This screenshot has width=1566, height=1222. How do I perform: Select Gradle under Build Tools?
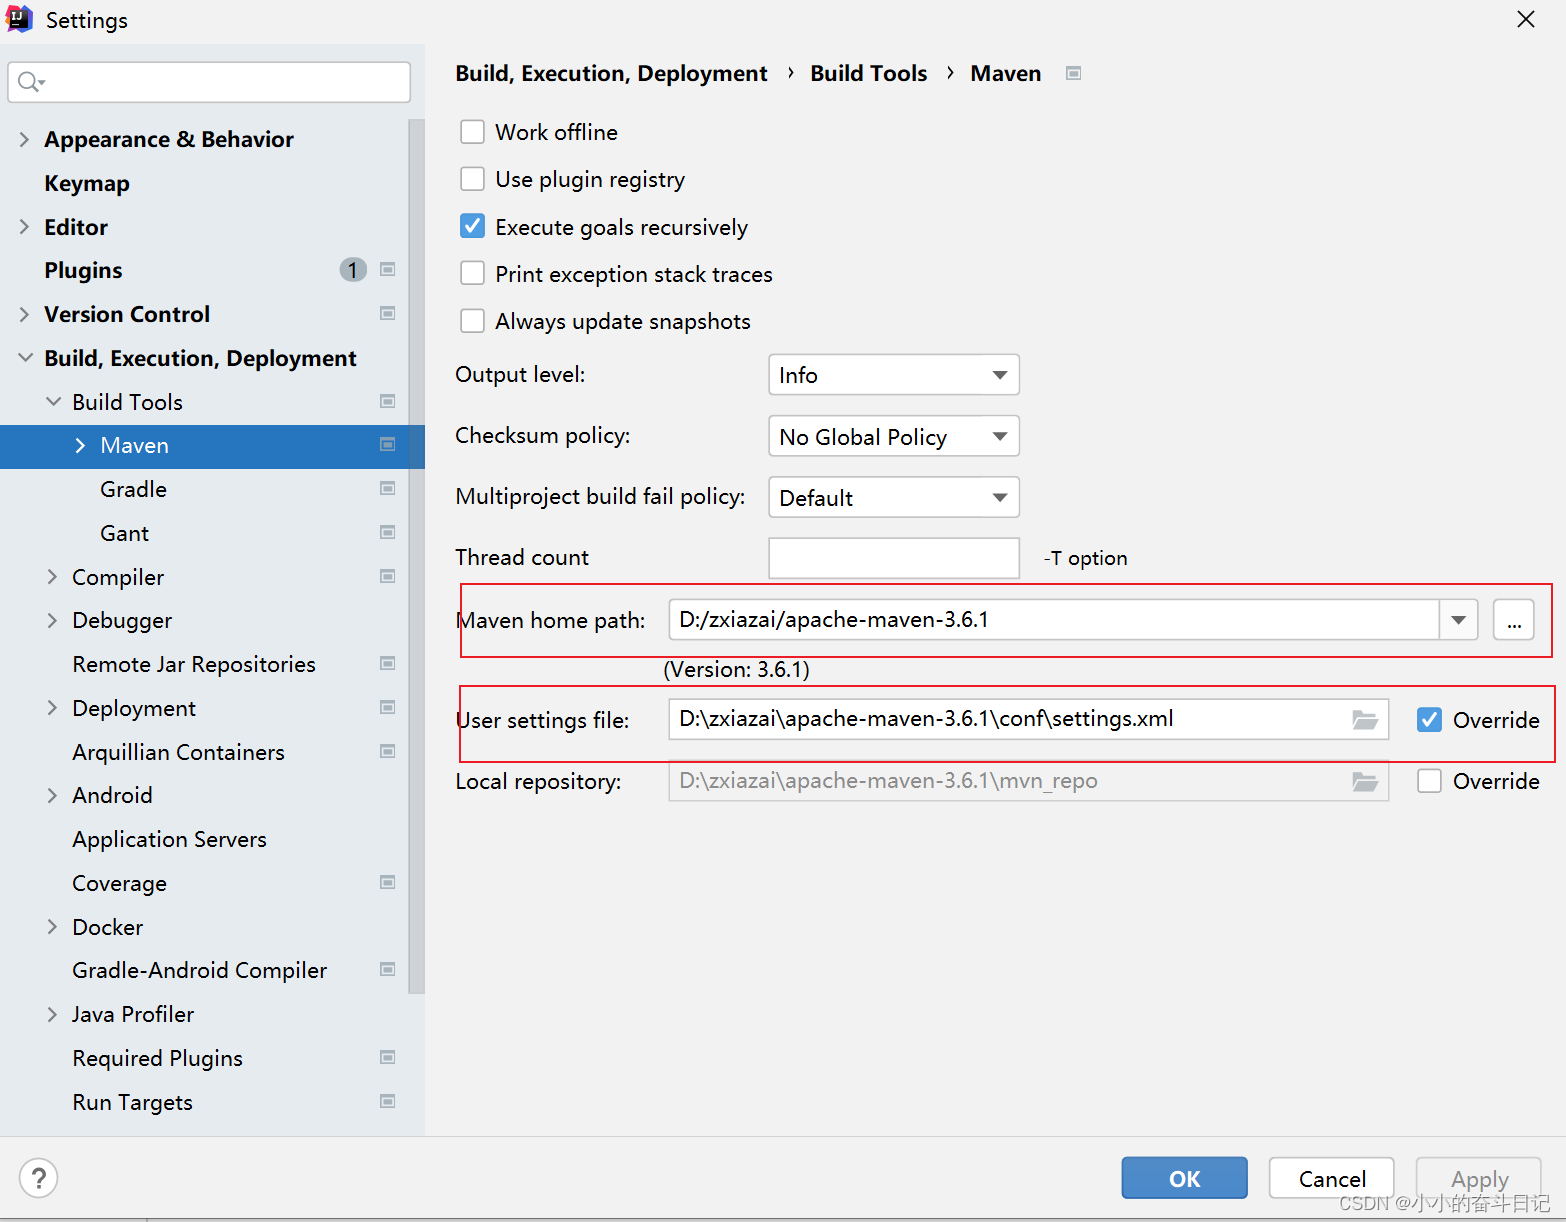[133, 489]
